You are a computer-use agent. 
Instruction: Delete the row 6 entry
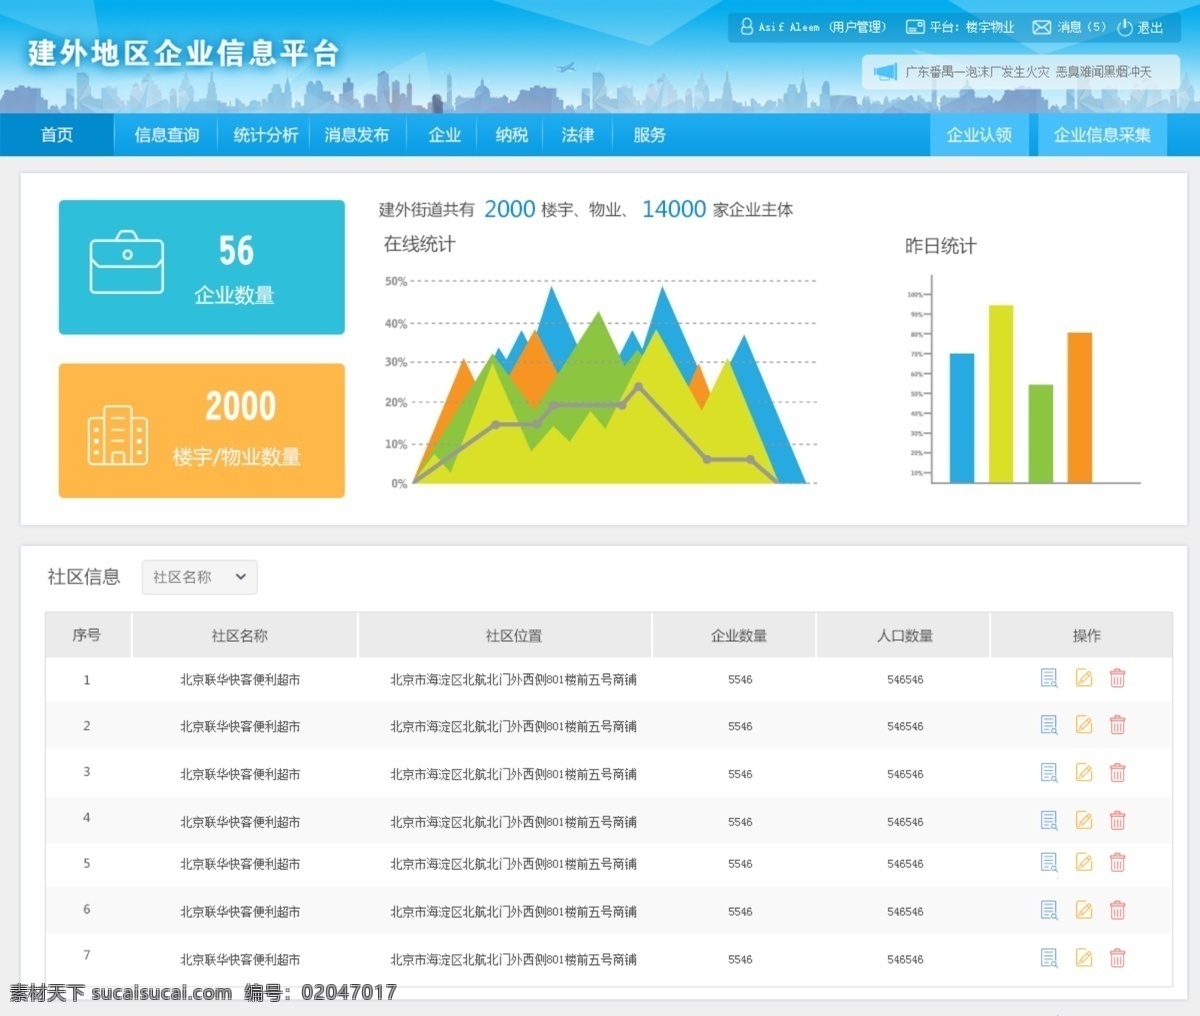tap(1118, 910)
